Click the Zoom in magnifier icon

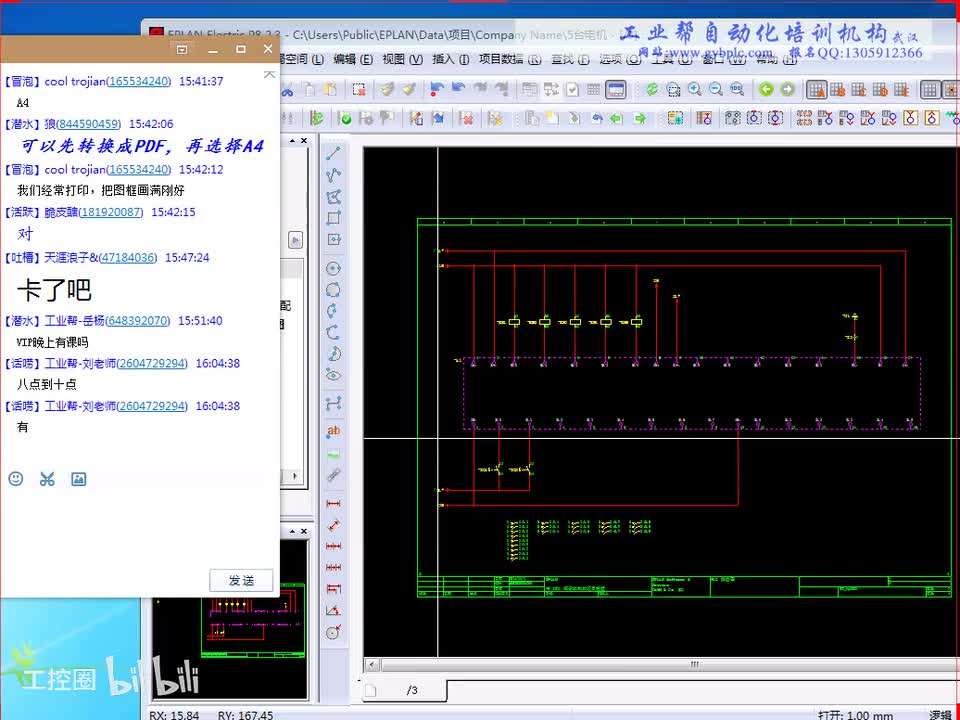point(694,90)
